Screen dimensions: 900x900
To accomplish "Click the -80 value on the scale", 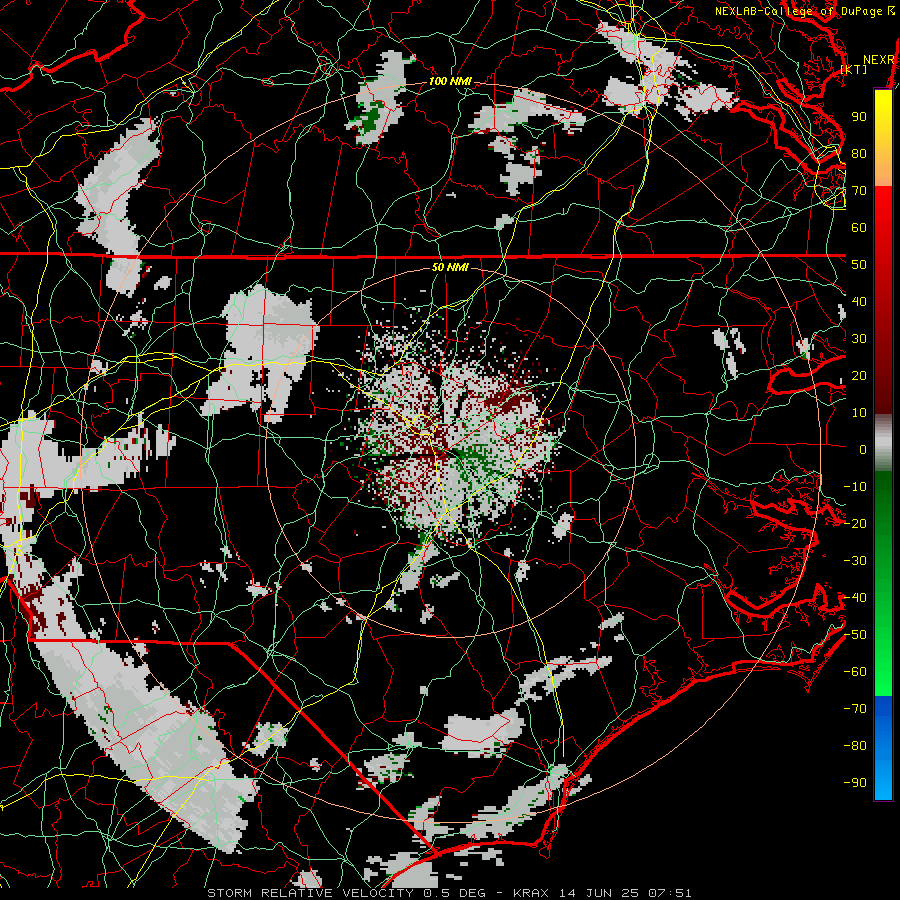I will tap(855, 746).
